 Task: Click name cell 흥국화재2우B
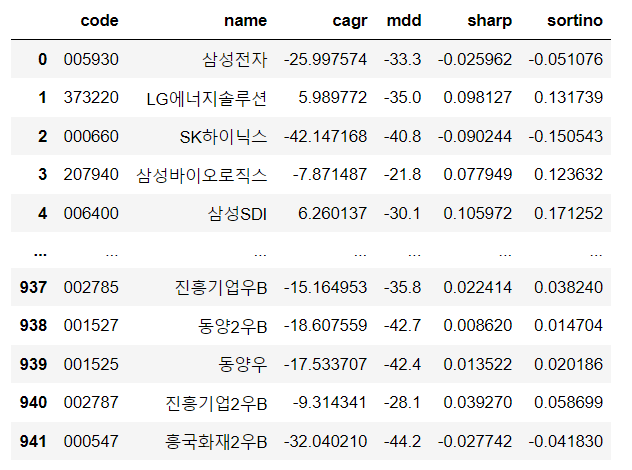(x=216, y=442)
